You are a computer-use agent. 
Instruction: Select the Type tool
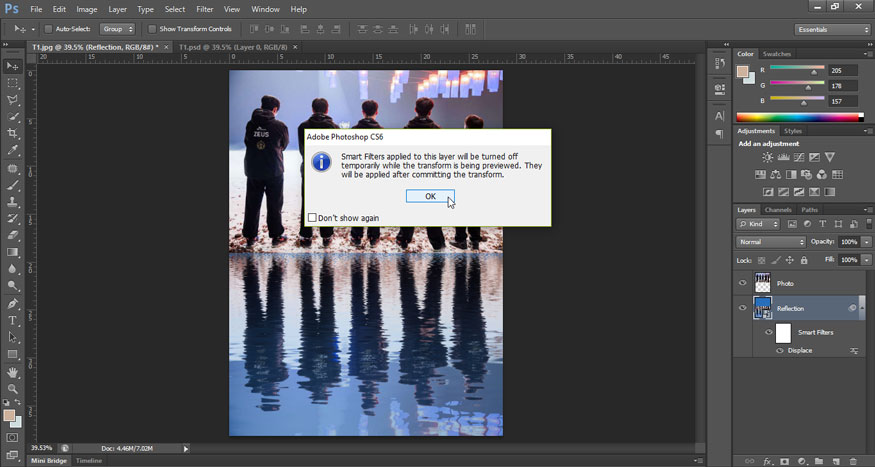coord(13,320)
